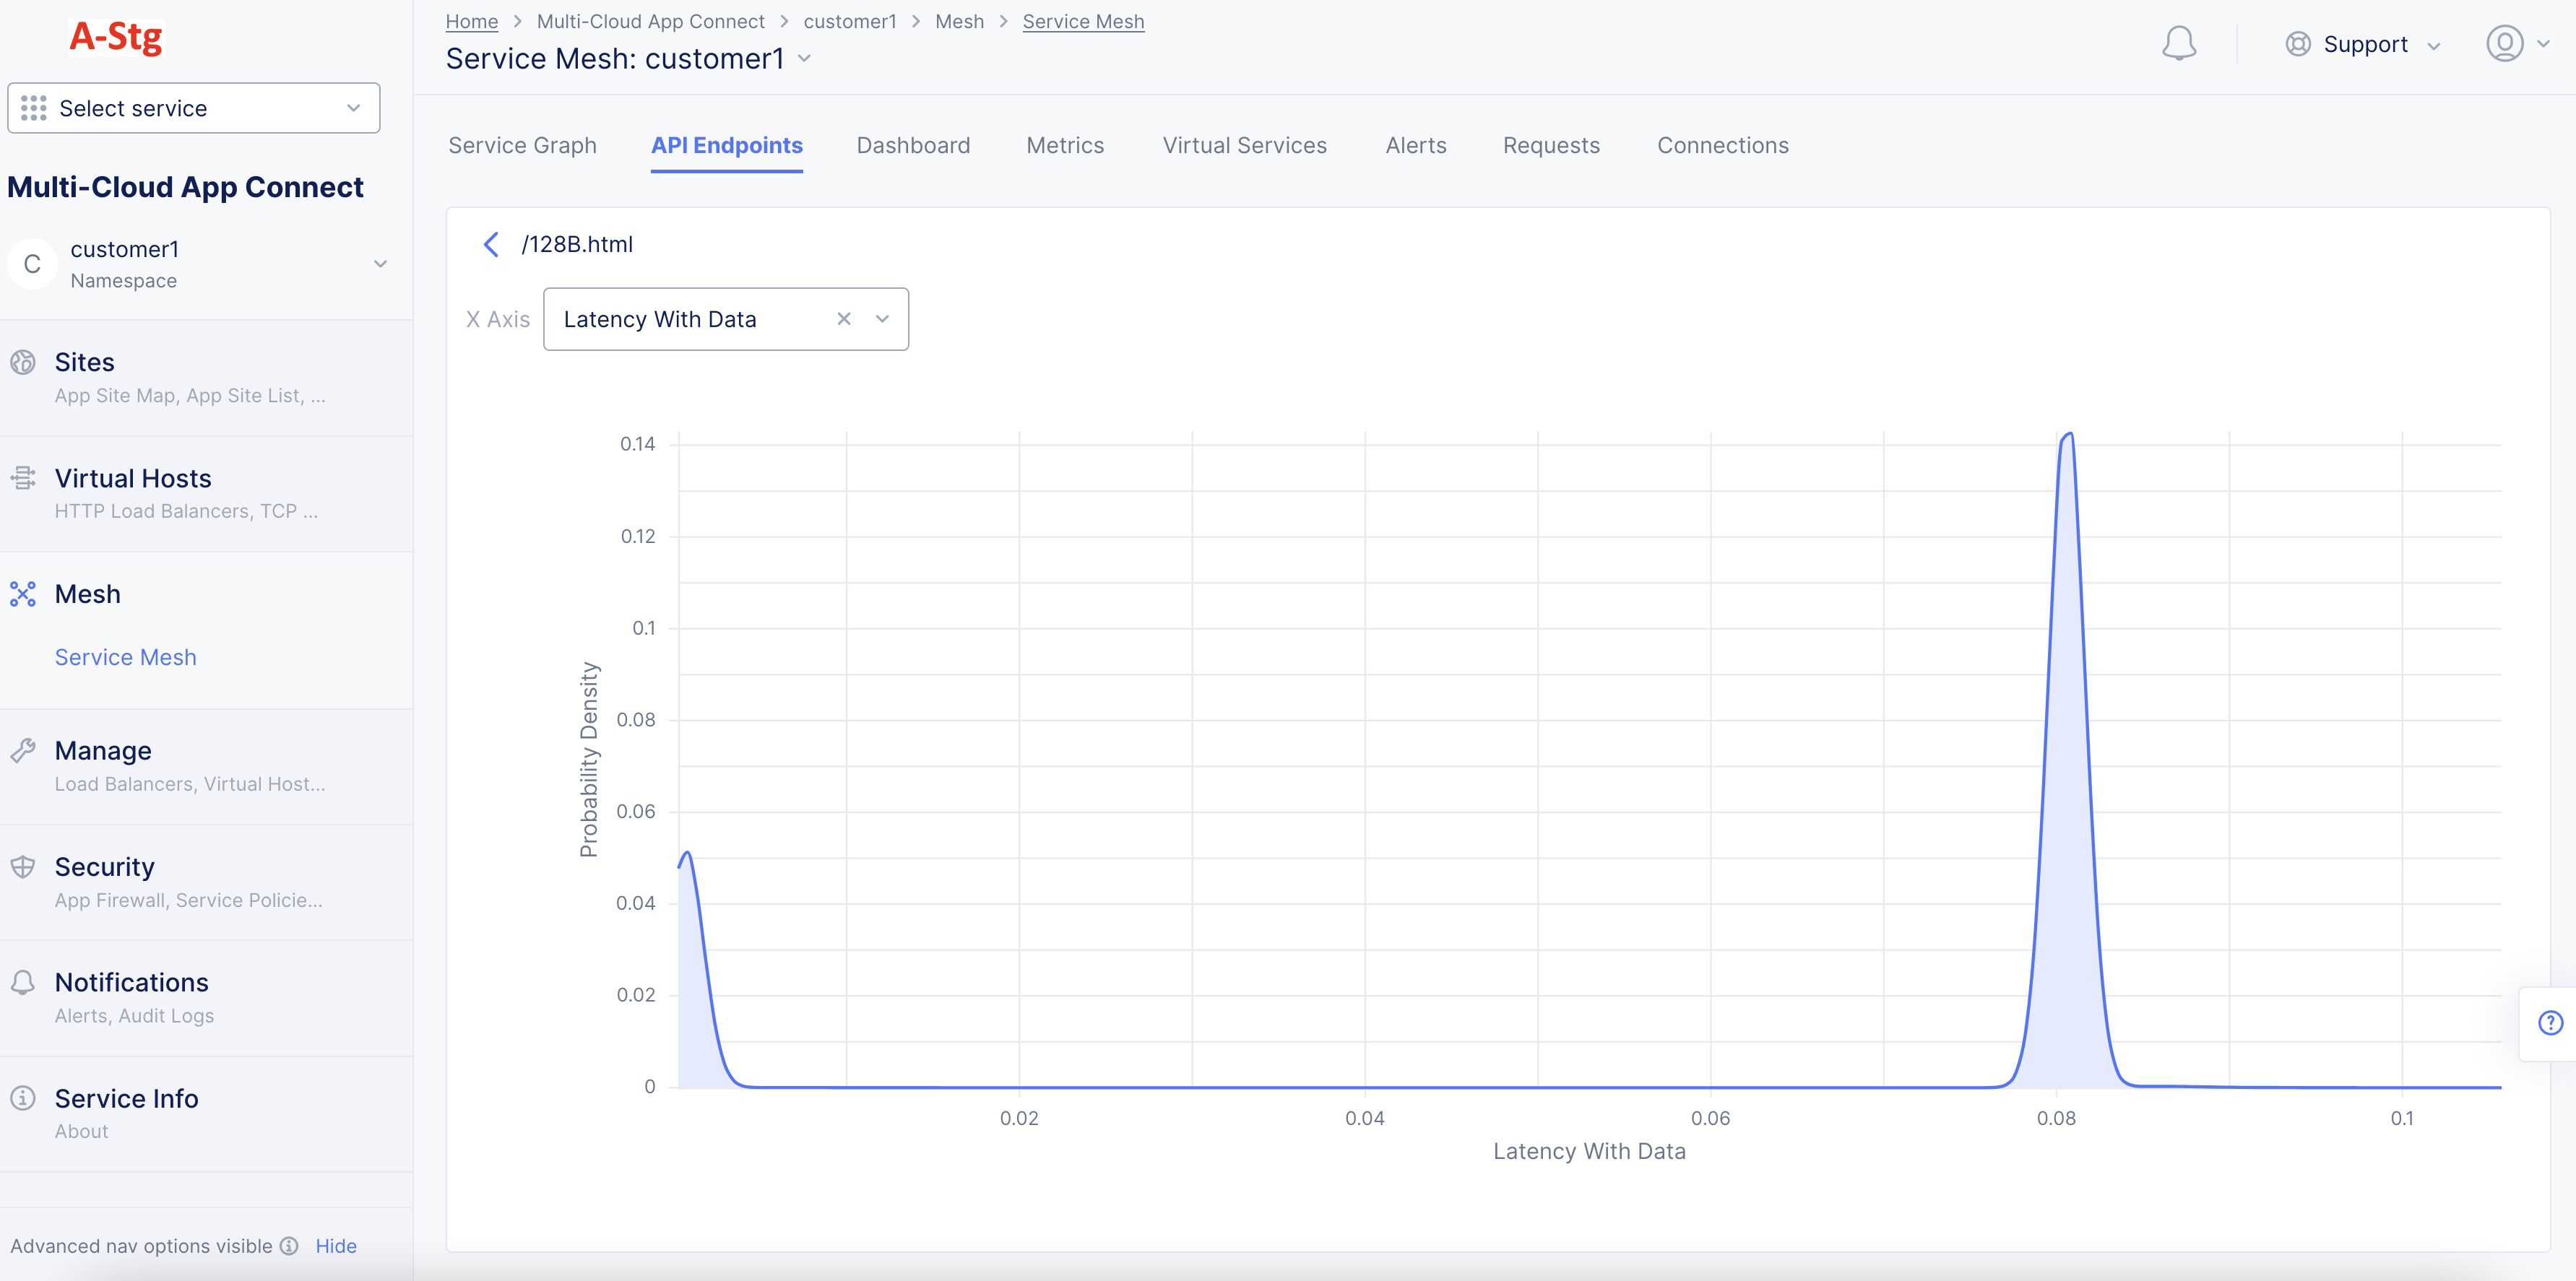Open the Metrics tab
Screen dimensions: 2576x1281
point(1064,146)
